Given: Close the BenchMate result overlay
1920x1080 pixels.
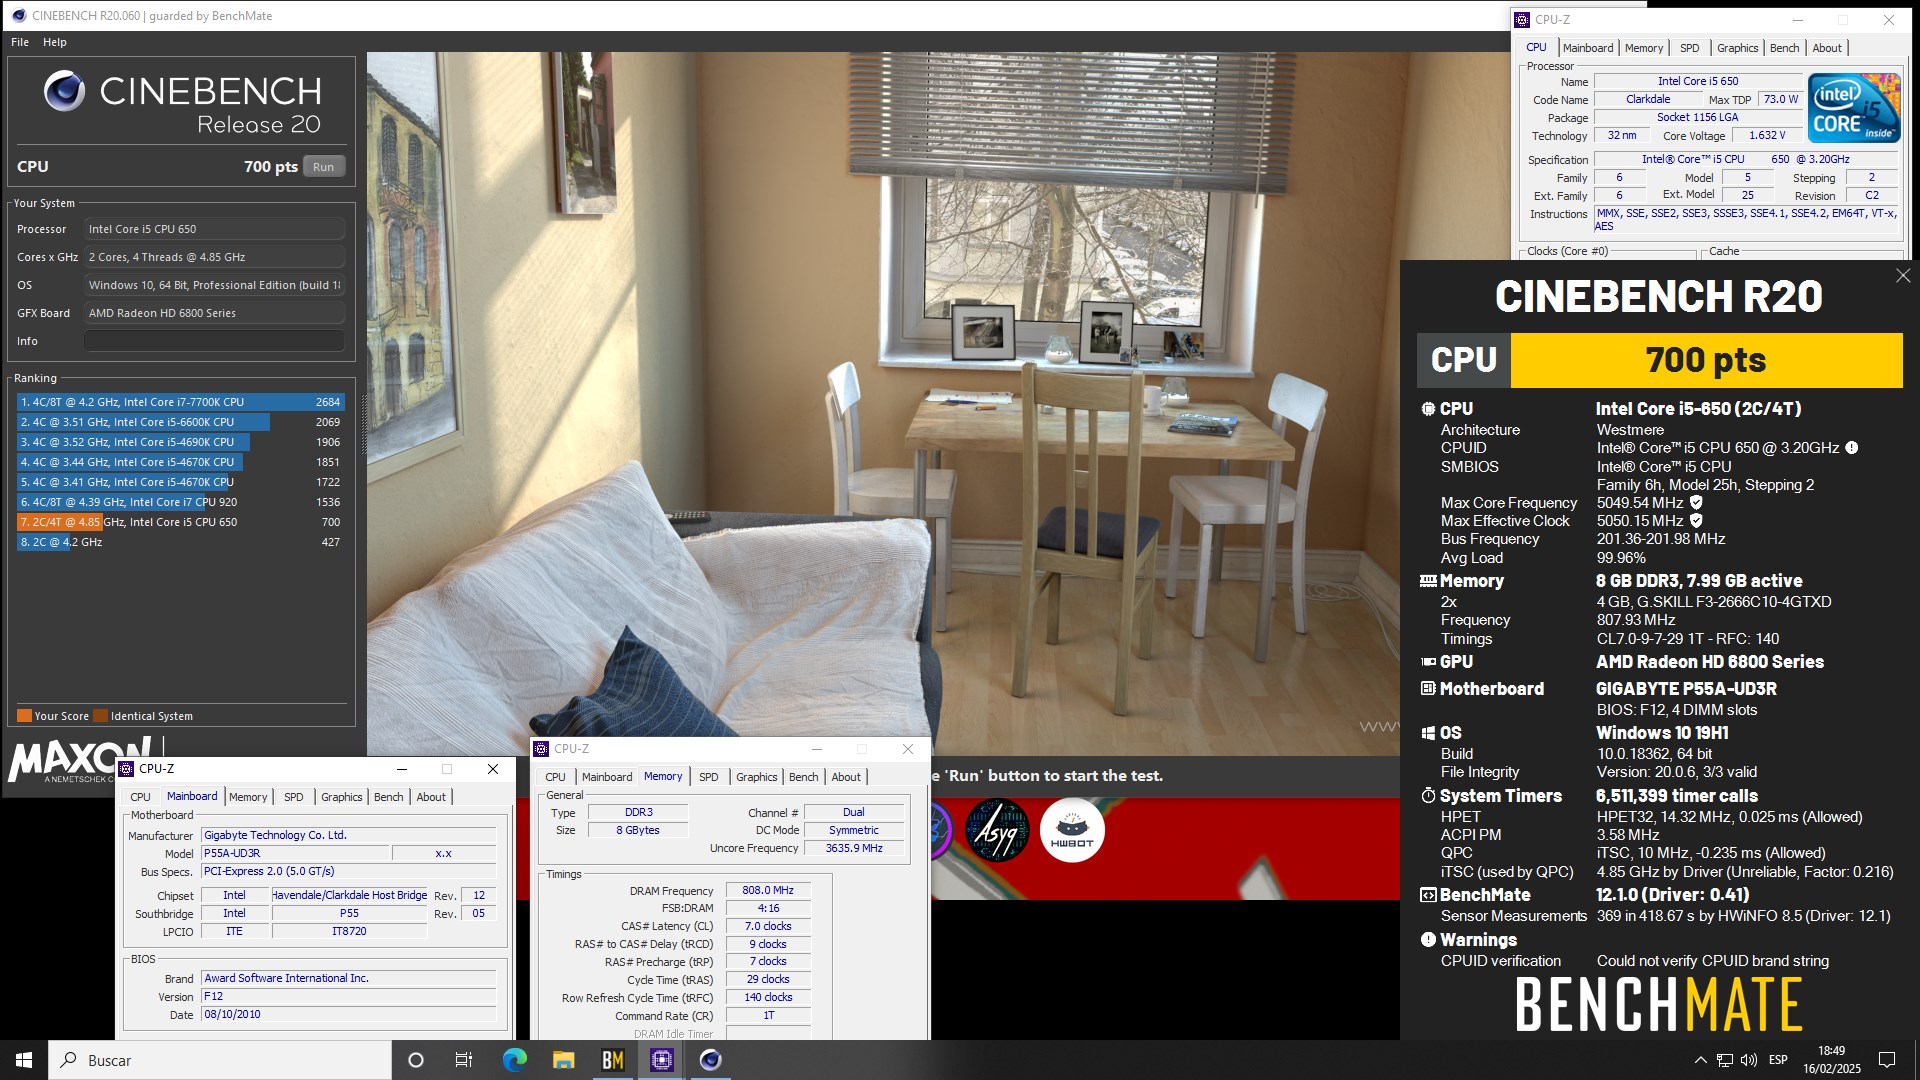Looking at the screenshot, I should pyautogui.click(x=1902, y=276).
